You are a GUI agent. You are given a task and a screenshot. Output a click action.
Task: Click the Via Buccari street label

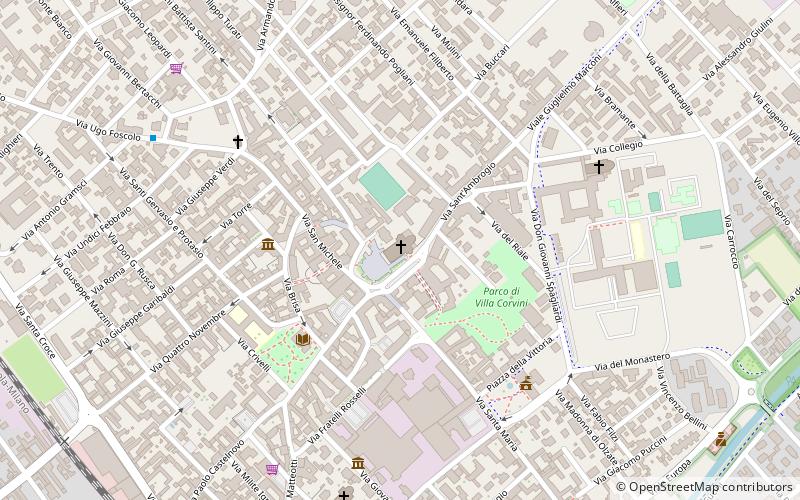coord(492,62)
